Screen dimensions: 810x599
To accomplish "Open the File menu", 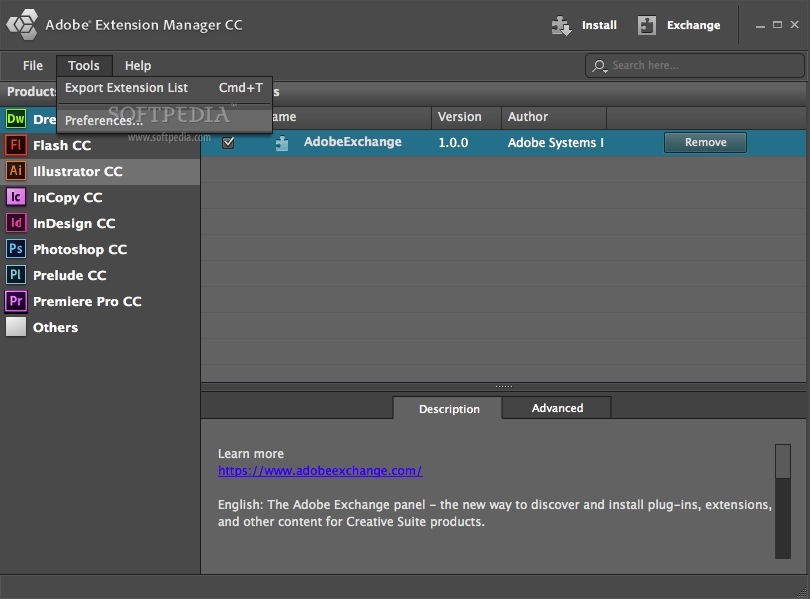I will (30, 65).
